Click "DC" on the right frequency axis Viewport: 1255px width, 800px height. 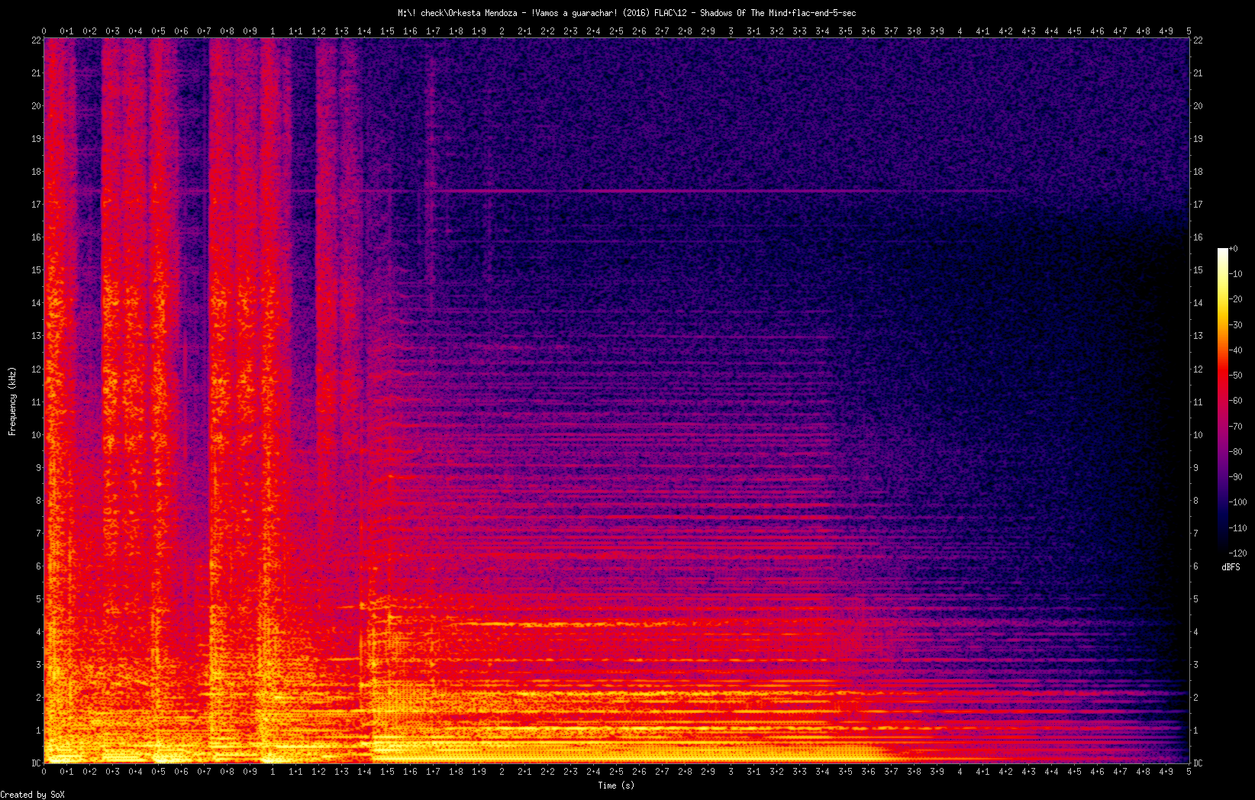1199,763
